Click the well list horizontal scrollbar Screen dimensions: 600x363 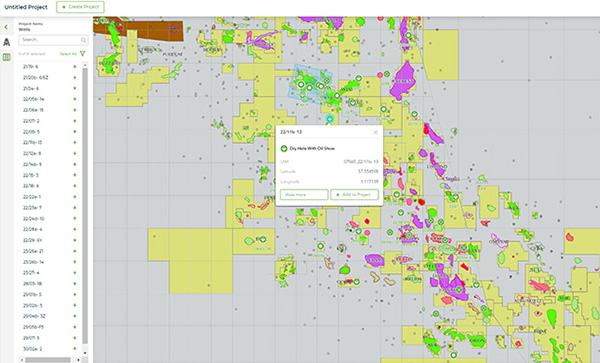(48, 360)
